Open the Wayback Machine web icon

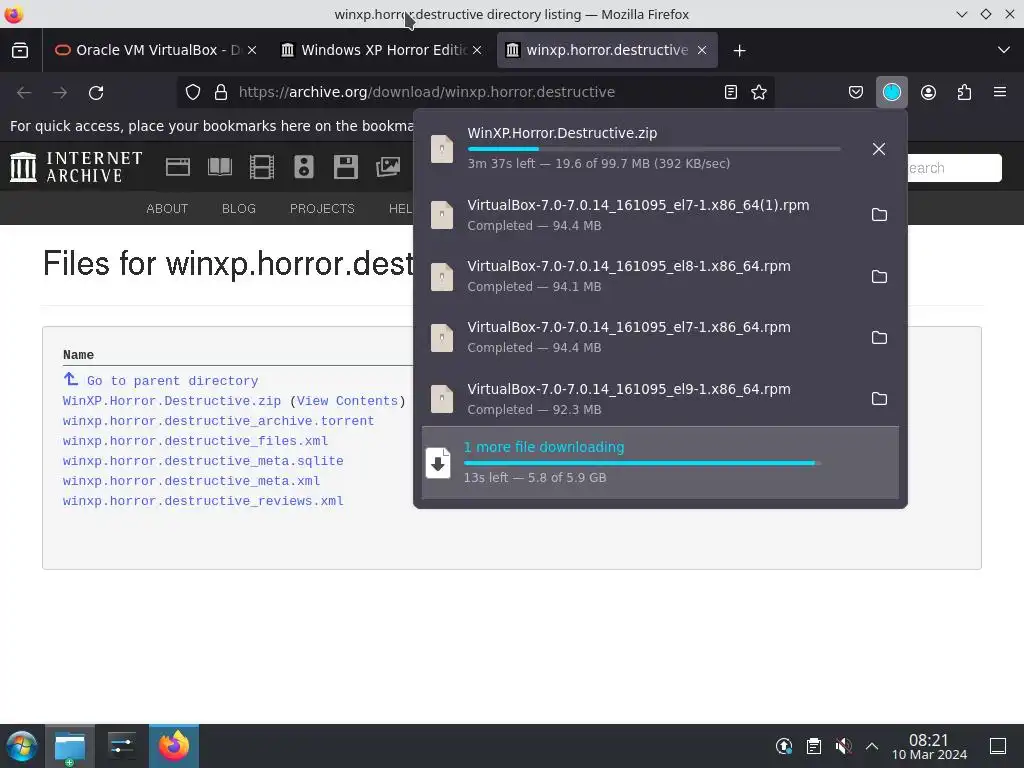coord(178,167)
